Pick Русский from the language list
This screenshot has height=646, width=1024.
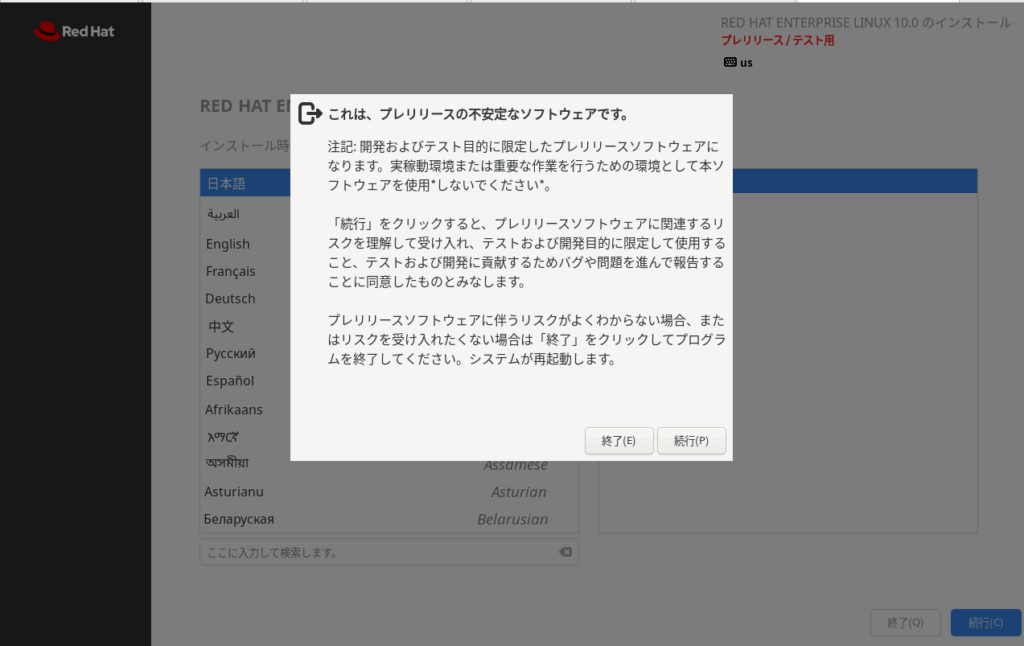(230, 353)
